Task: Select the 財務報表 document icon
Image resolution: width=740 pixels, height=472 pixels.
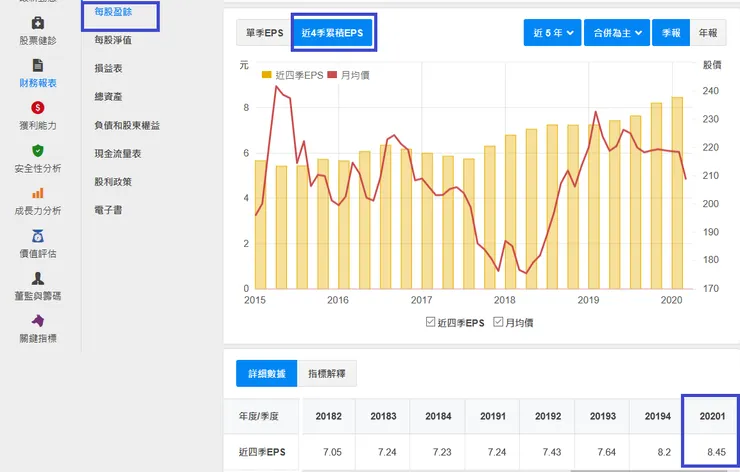Action: click(38, 65)
